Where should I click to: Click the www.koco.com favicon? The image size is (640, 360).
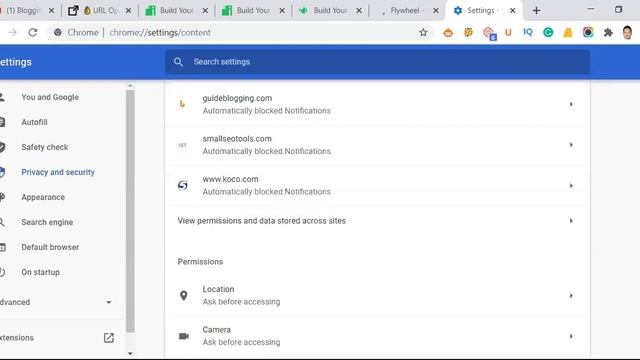tap(182, 185)
